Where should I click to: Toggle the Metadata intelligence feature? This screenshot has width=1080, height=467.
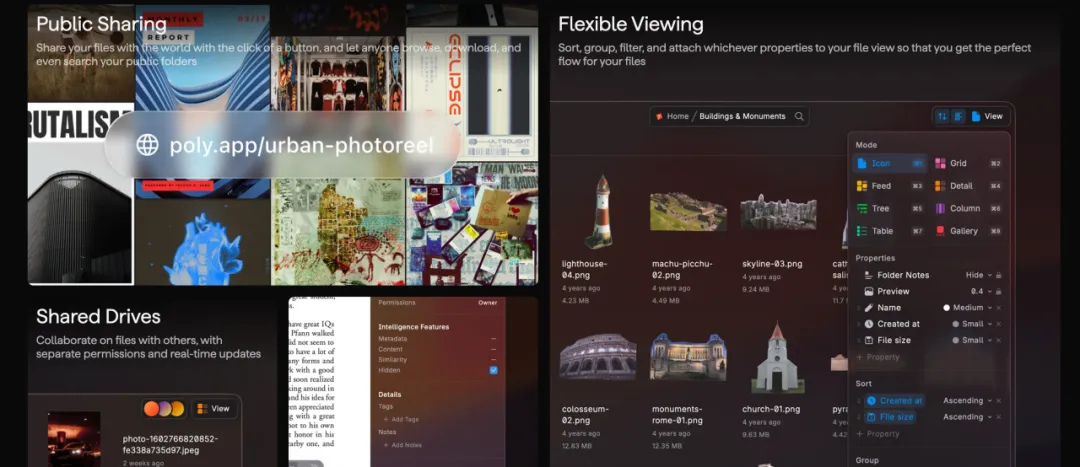click(x=493, y=338)
